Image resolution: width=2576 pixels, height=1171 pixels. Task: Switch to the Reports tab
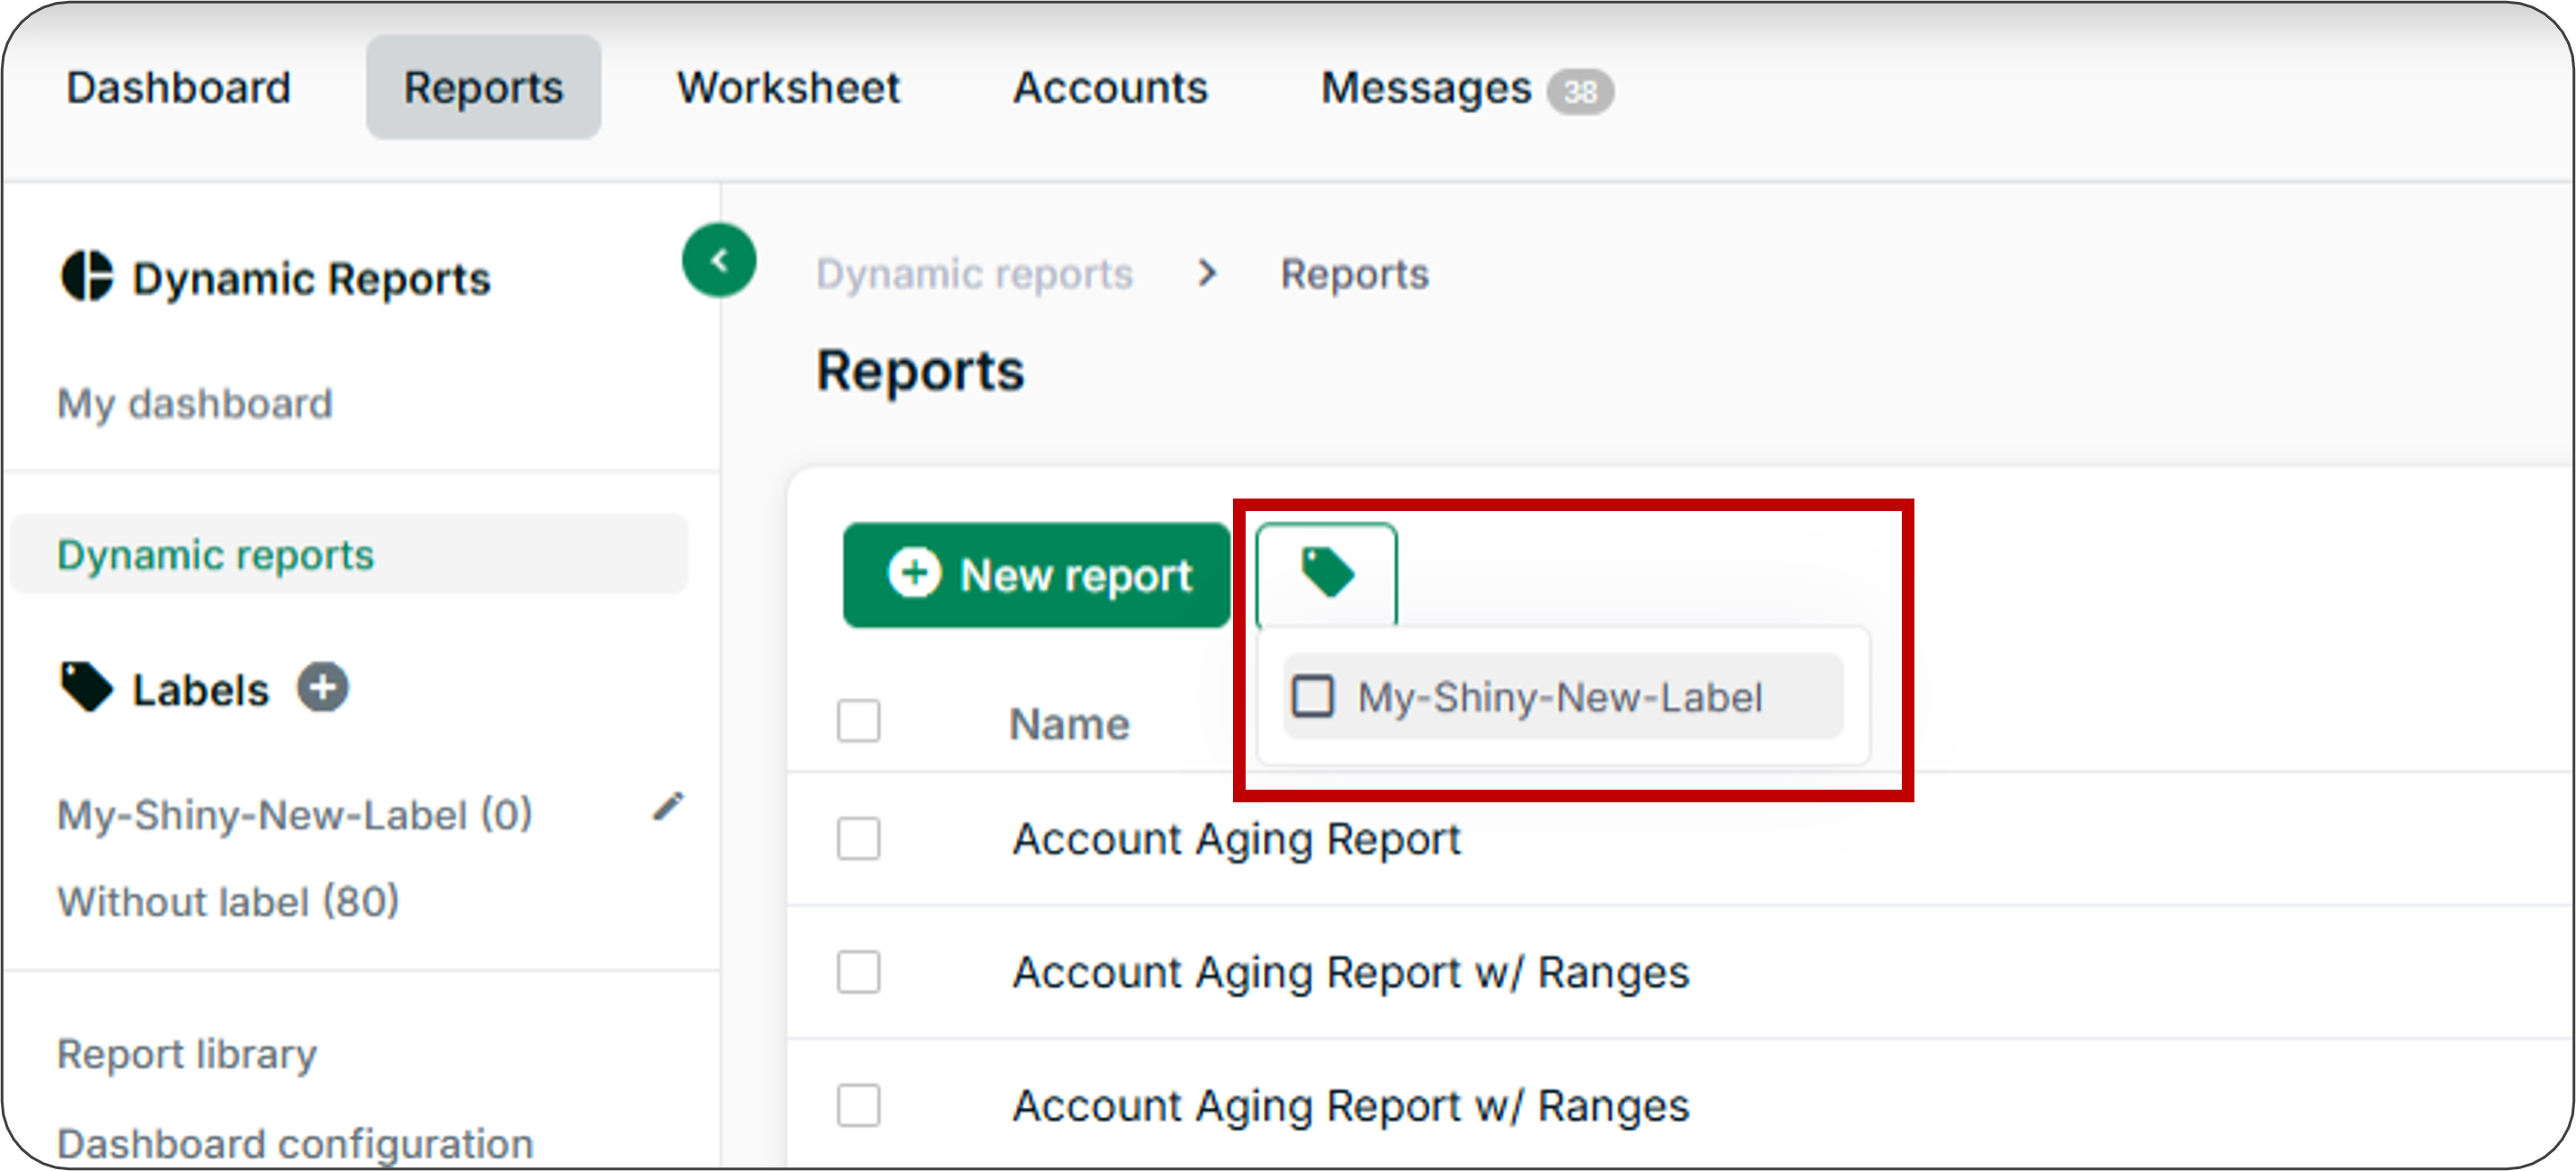click(x=484, y=88)
